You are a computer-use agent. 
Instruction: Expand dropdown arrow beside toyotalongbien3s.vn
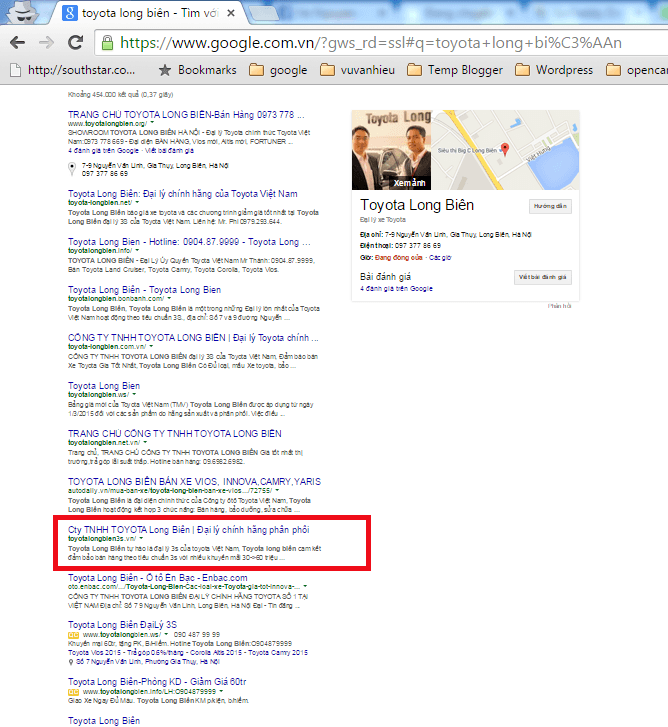141,538
